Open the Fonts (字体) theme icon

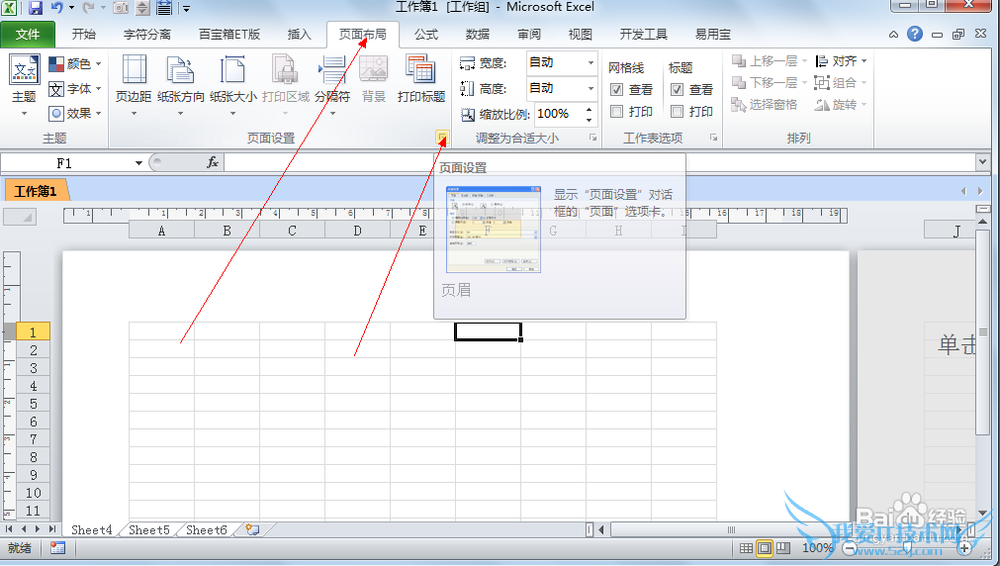point(56,89)
